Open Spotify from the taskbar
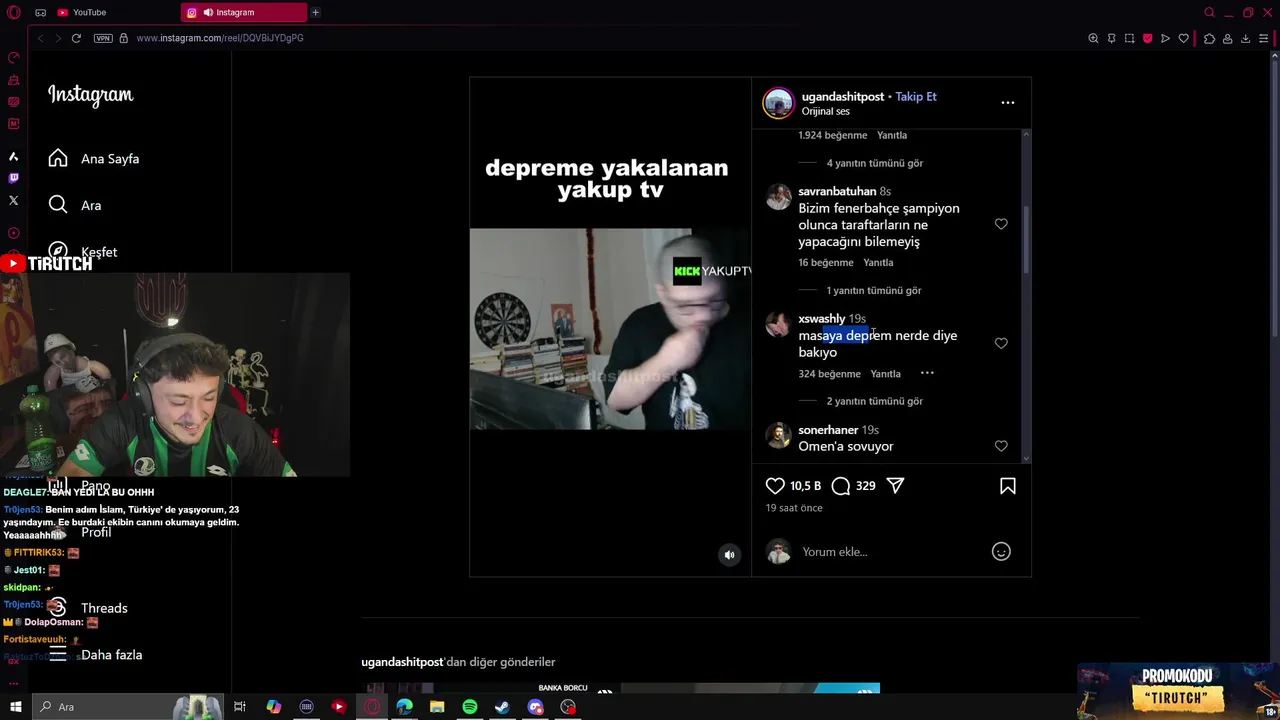This screenshot has height=720, width=1280. coord(470,707)
